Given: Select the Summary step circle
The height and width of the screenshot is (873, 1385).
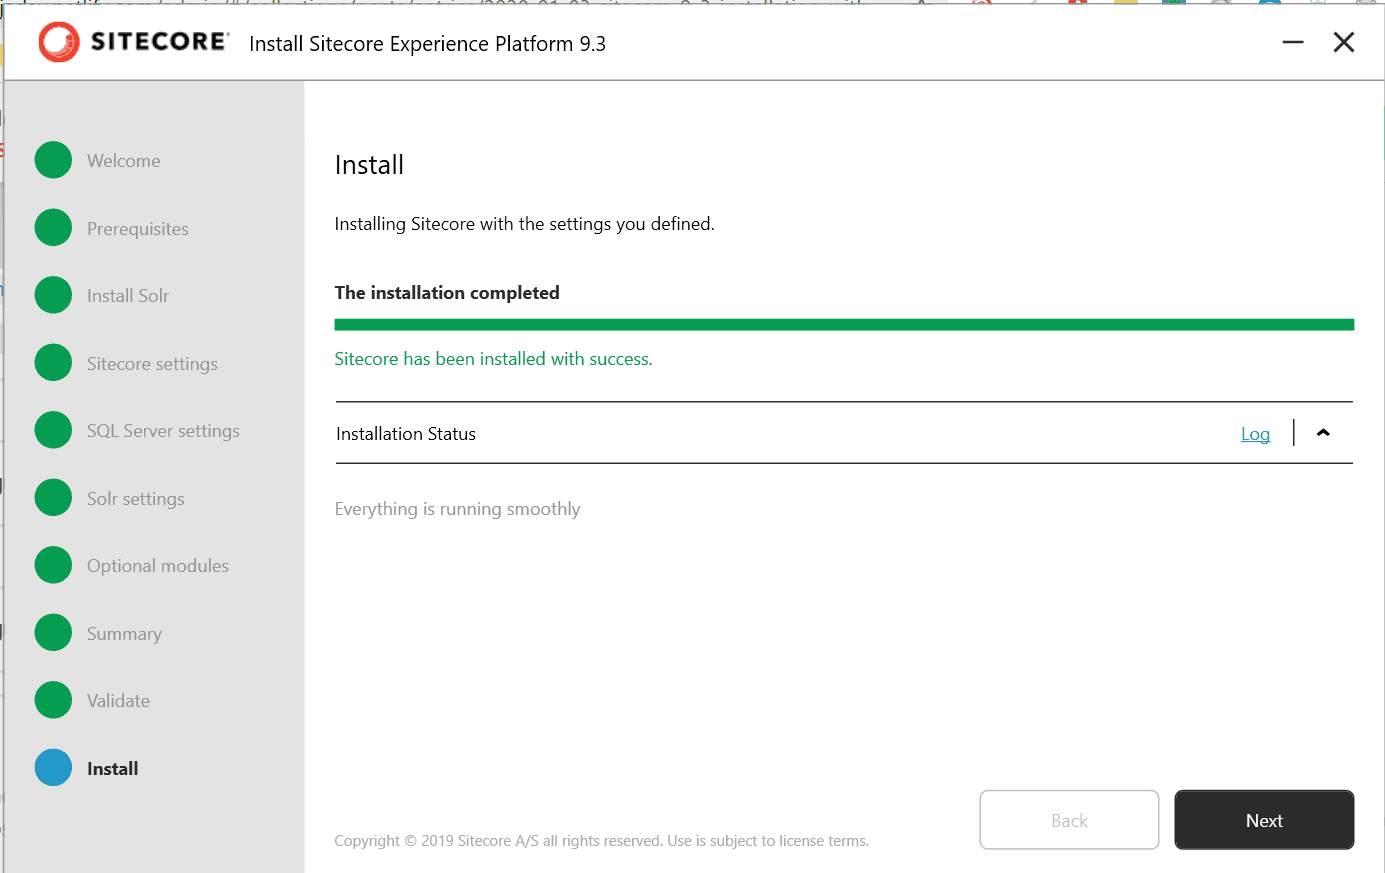Looking at the screenshot, I should coord(53,633).
